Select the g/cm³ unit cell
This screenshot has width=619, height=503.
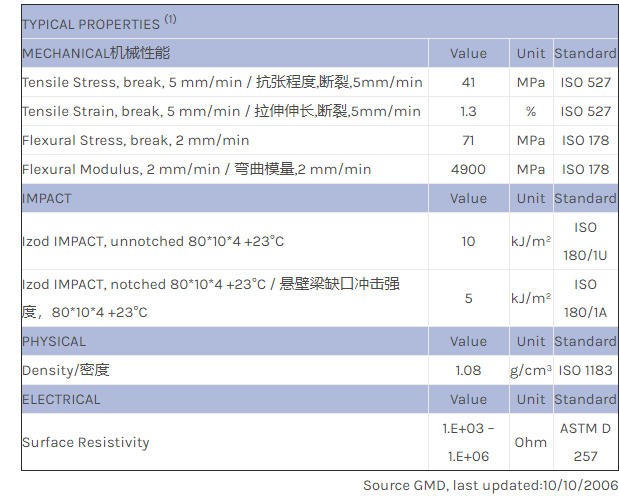click(x=531, y=370)
